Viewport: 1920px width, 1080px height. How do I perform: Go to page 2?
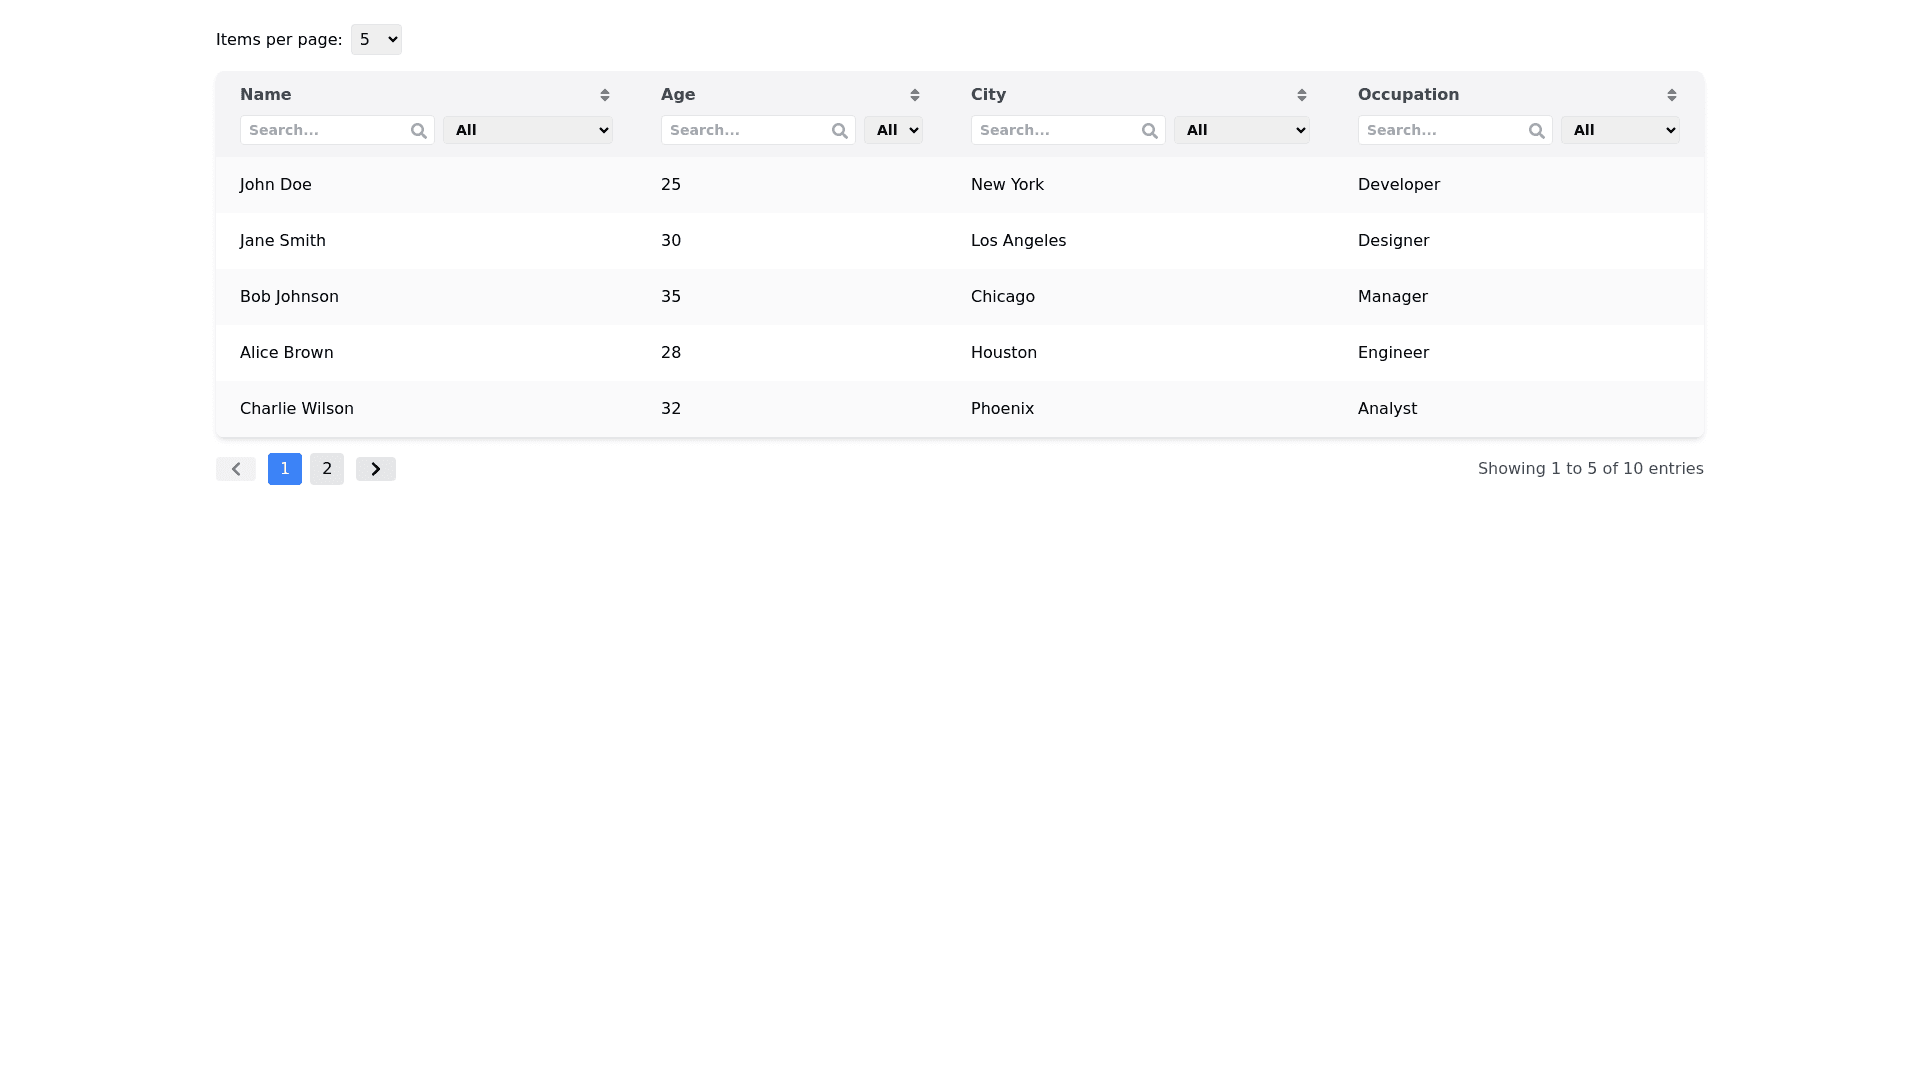click(327, 469)
